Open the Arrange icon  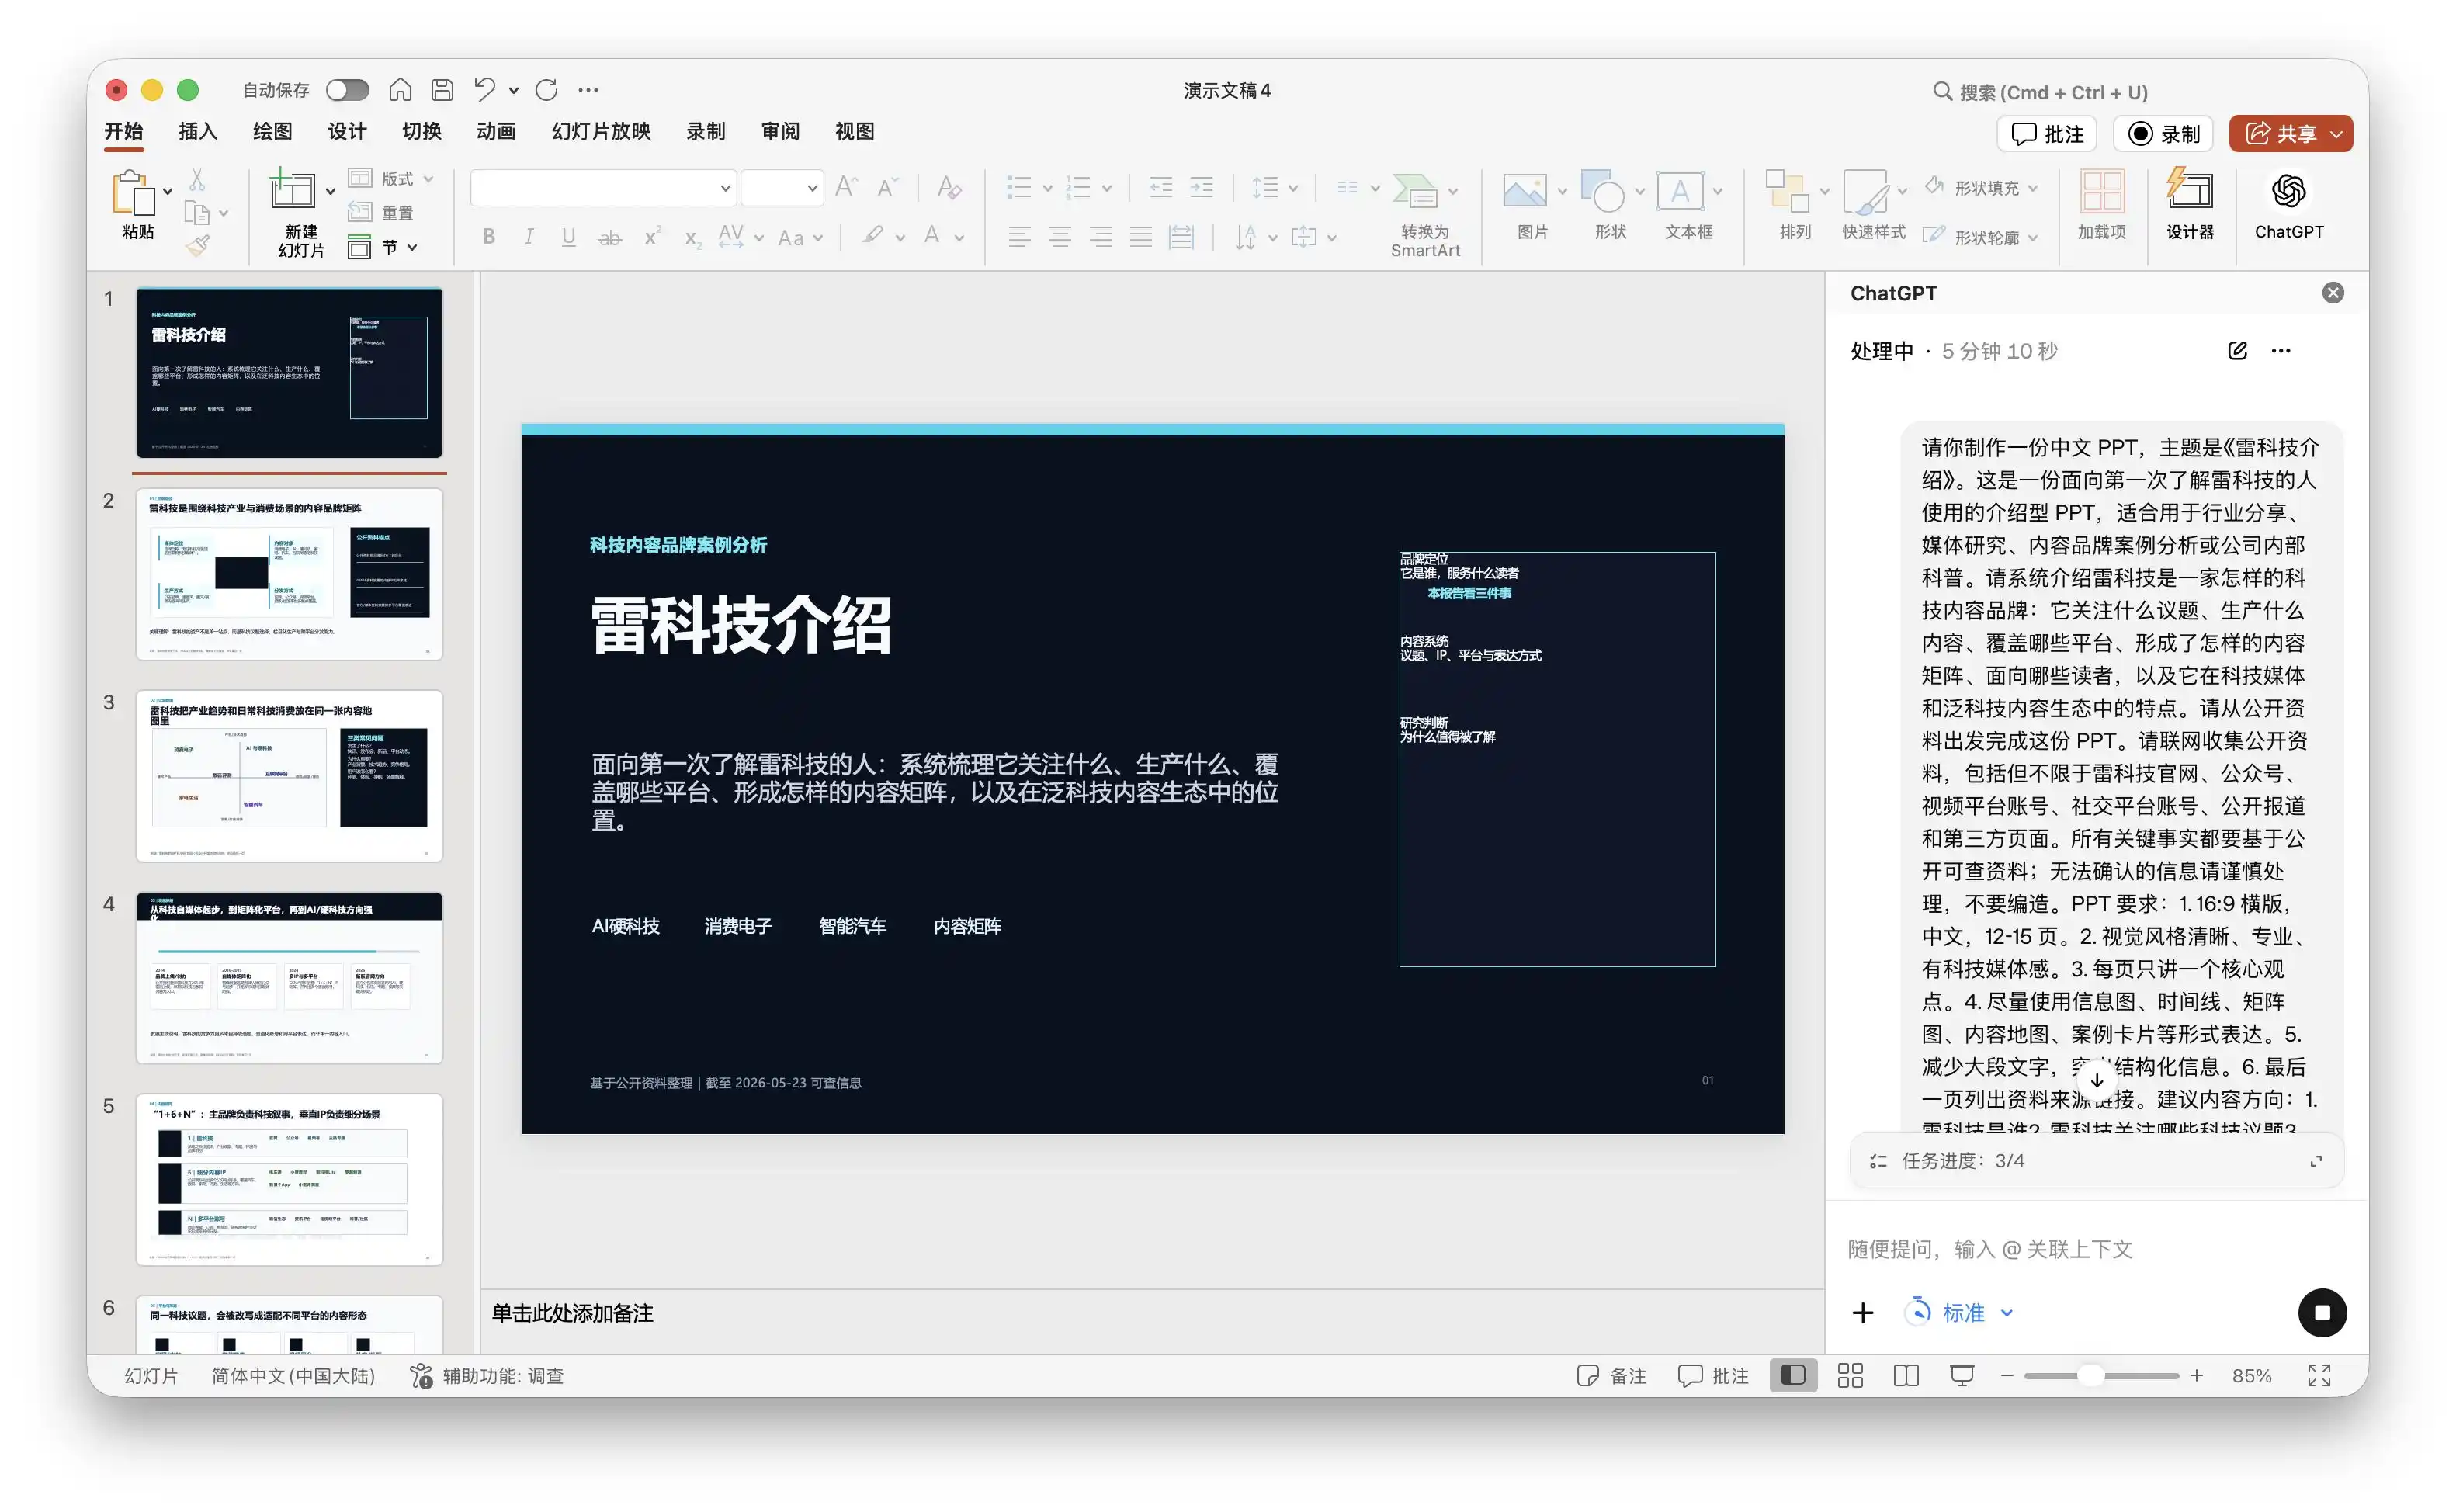pyautogui.click(x=1787, y=190)
